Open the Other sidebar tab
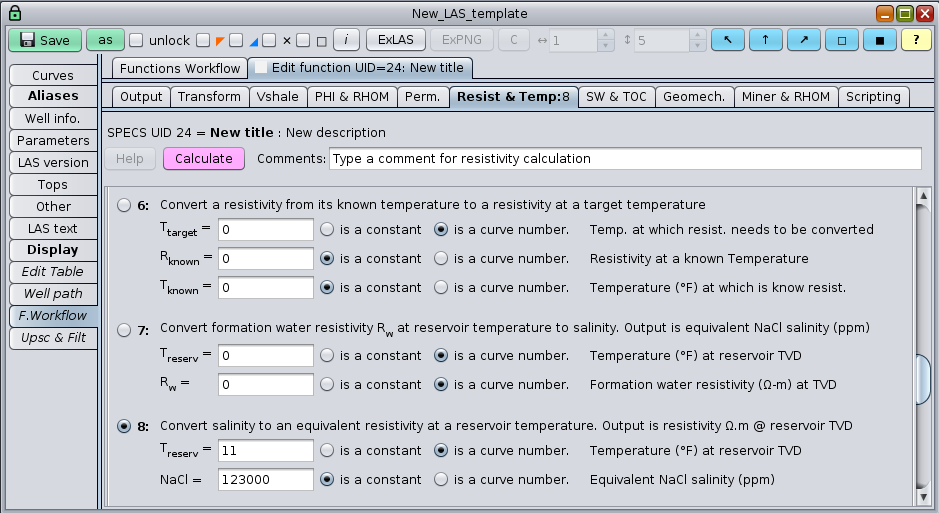Screen dimensions: 939x513 coord(53,207)
